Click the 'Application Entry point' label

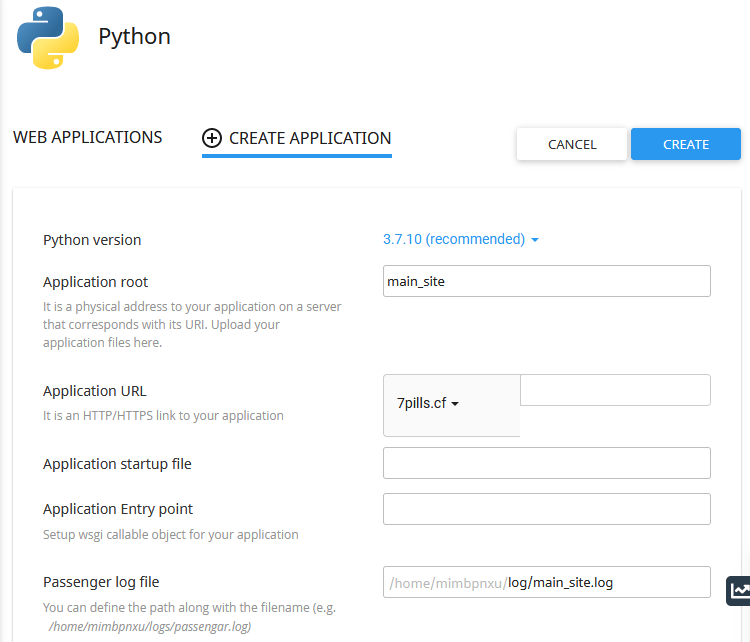(x=118, y=509)
